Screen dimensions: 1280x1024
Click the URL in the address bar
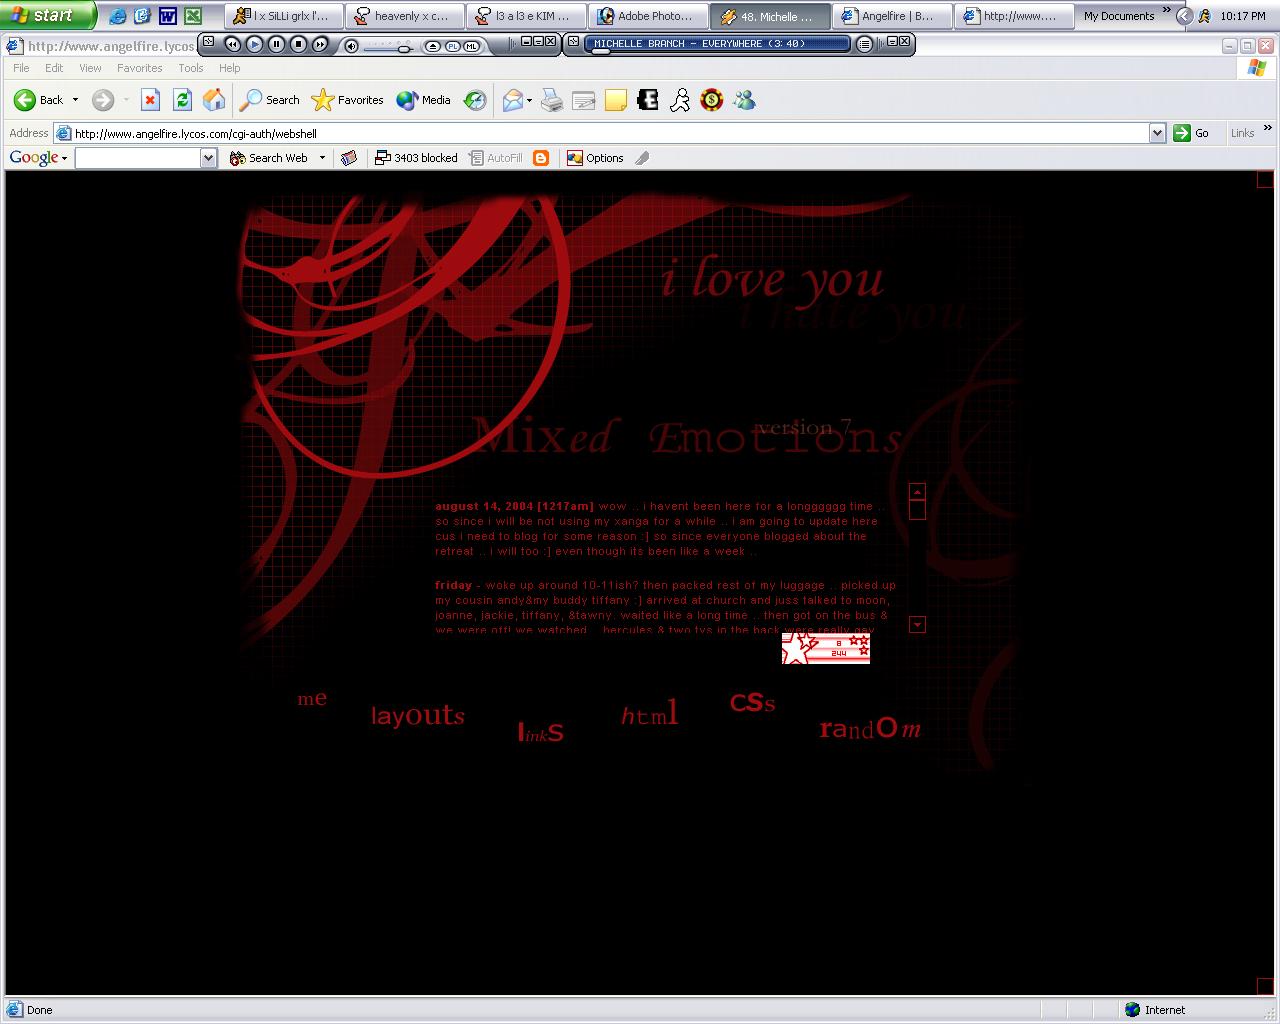pyautogui.click(x=195, y=133)
